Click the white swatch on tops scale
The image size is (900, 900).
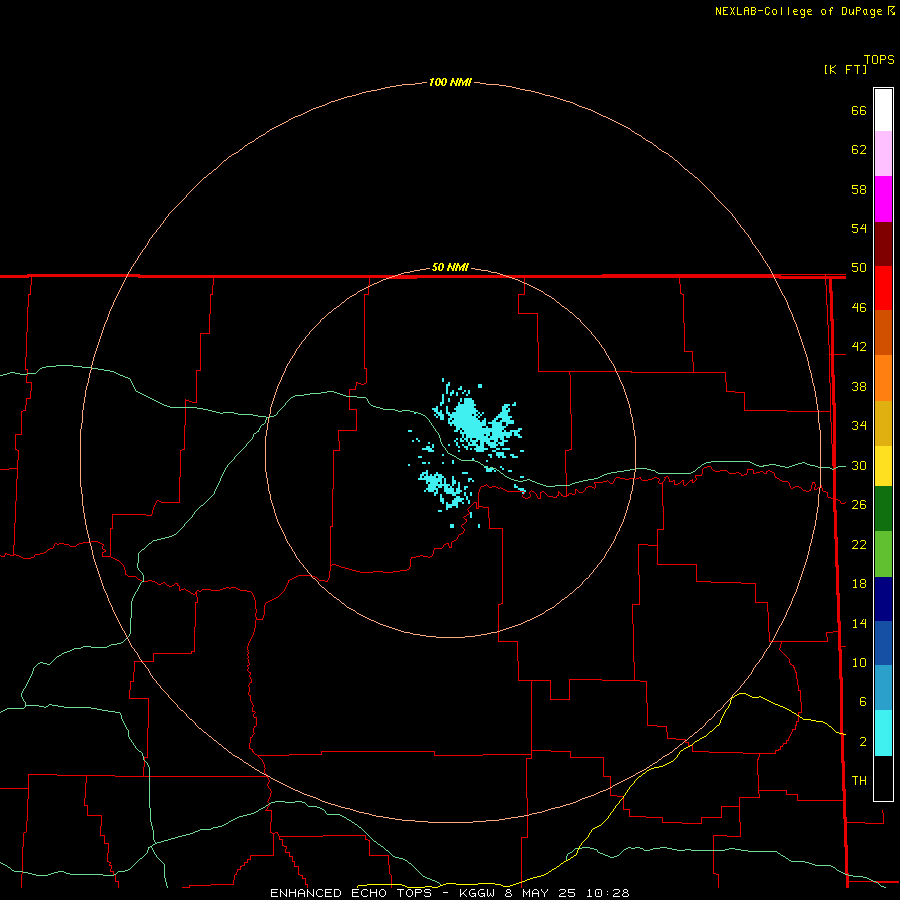883,110
